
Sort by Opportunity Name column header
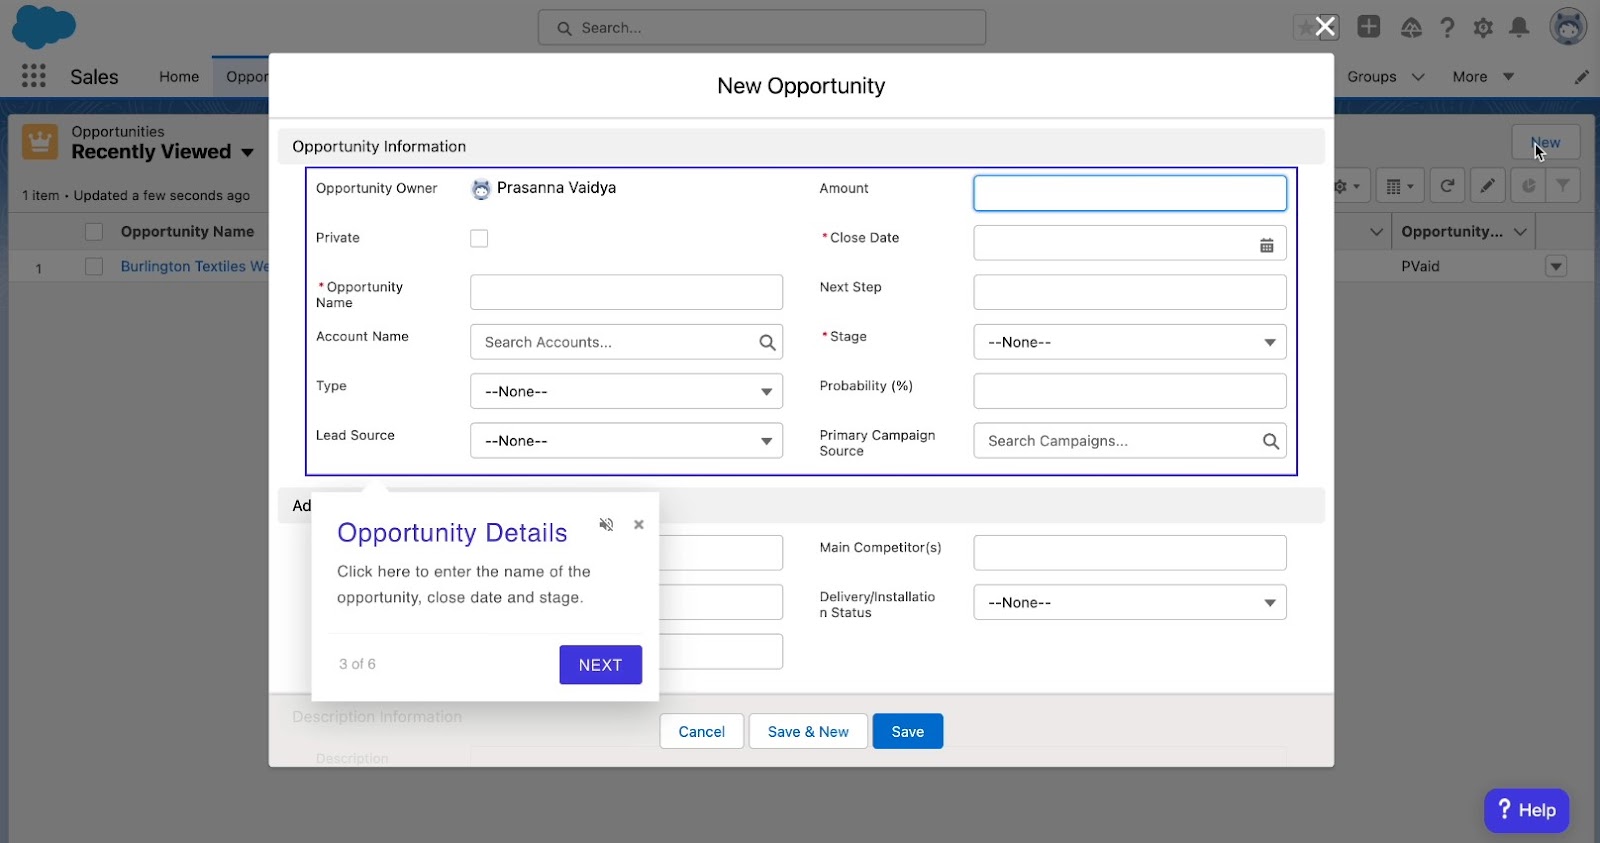coord(187,232)
